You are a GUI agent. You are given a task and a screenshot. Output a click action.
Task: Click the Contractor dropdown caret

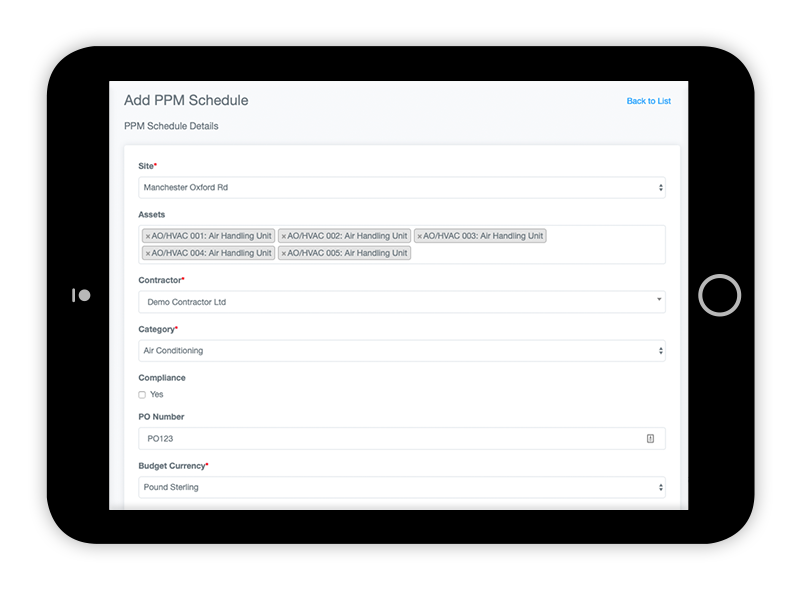(x=659, y=299)
